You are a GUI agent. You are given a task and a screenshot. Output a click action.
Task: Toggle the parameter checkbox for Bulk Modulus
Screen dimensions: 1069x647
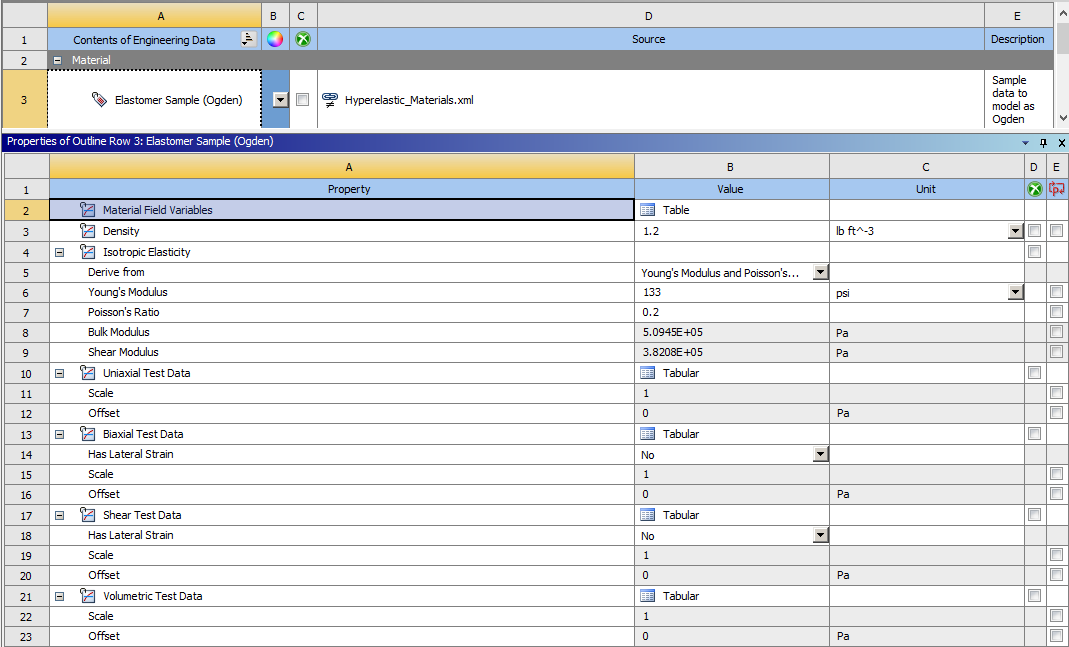(1057, 332)
